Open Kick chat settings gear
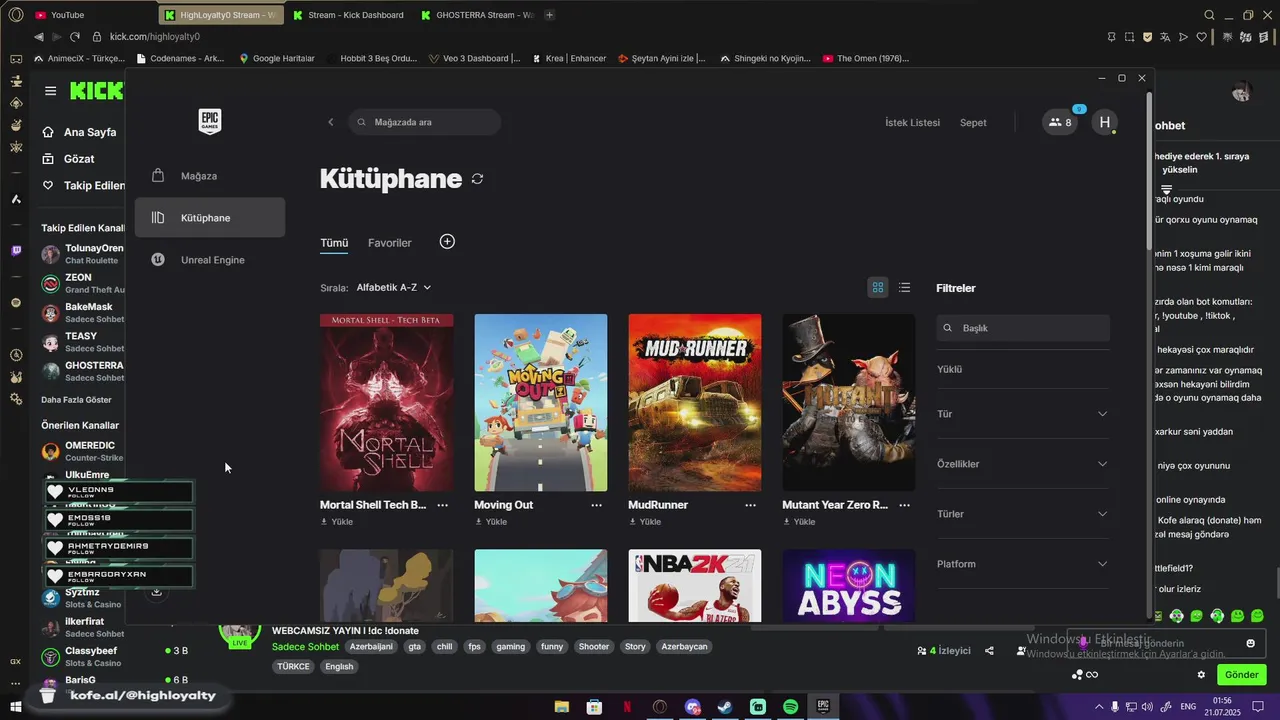 click(x=1201, y=675)
